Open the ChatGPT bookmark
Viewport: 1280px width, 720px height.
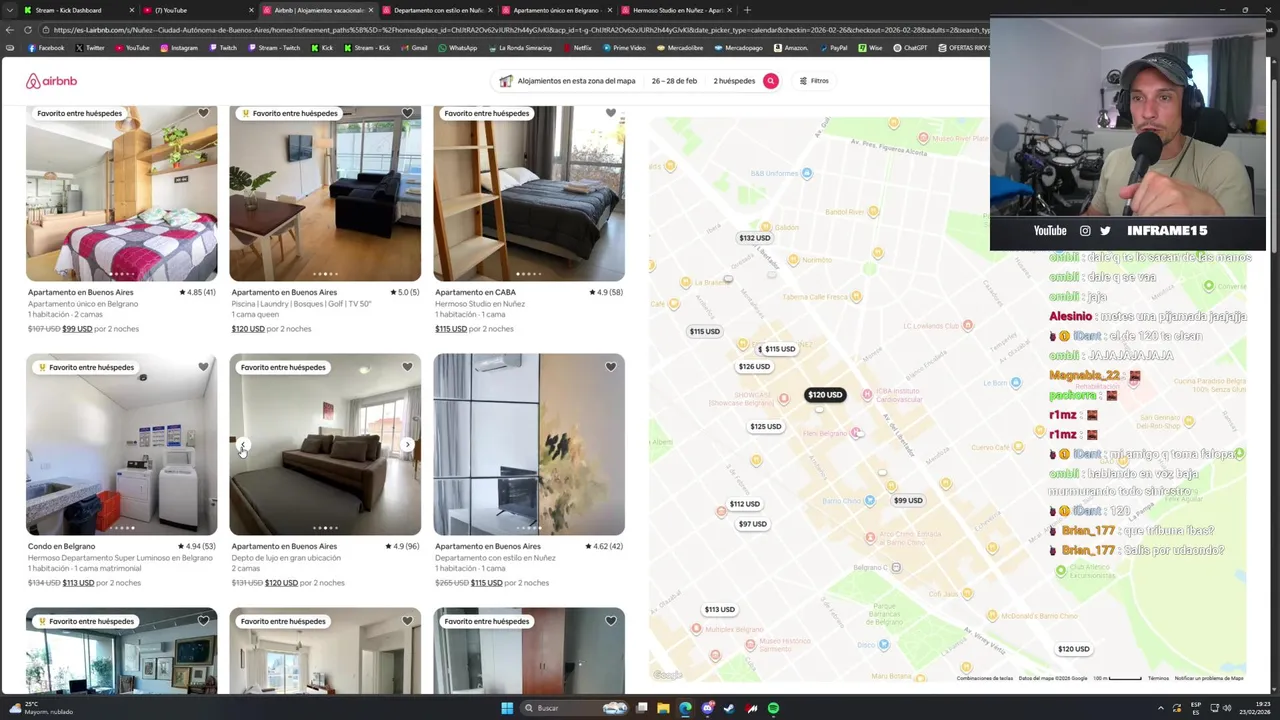[x=910, y=48]
